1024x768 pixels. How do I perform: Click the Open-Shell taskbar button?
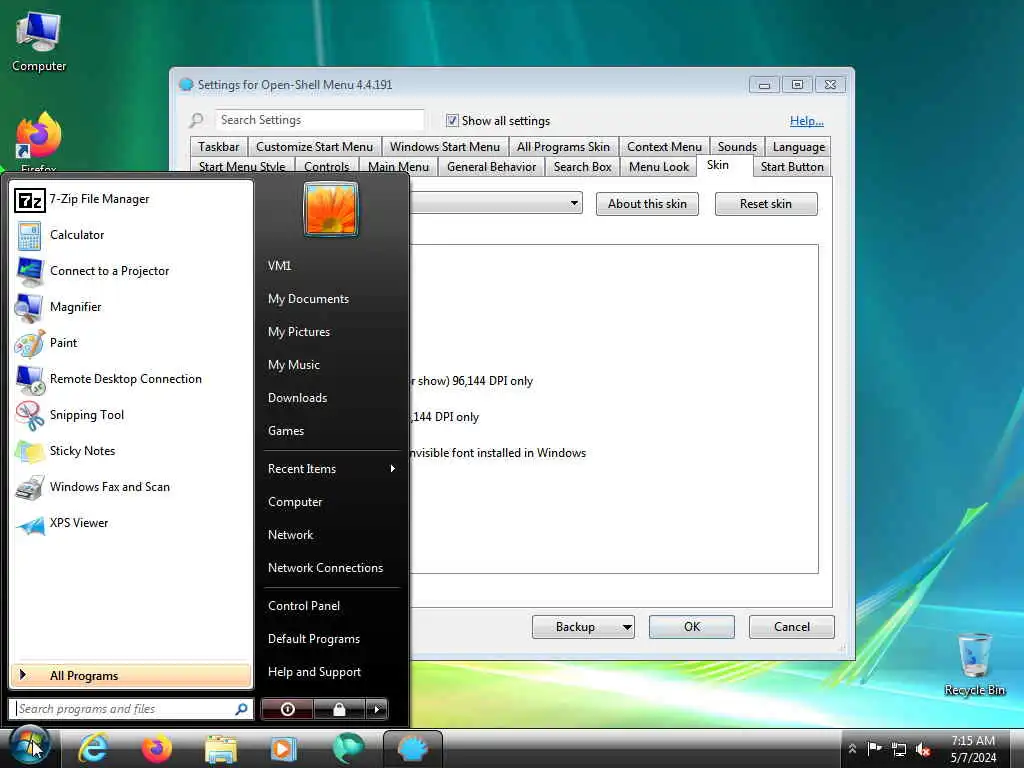[413, 748]
